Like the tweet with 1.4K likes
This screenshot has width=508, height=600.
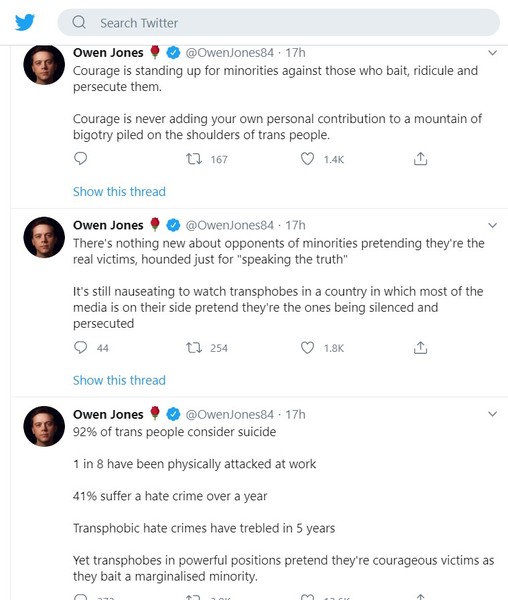tap(307, 159)
